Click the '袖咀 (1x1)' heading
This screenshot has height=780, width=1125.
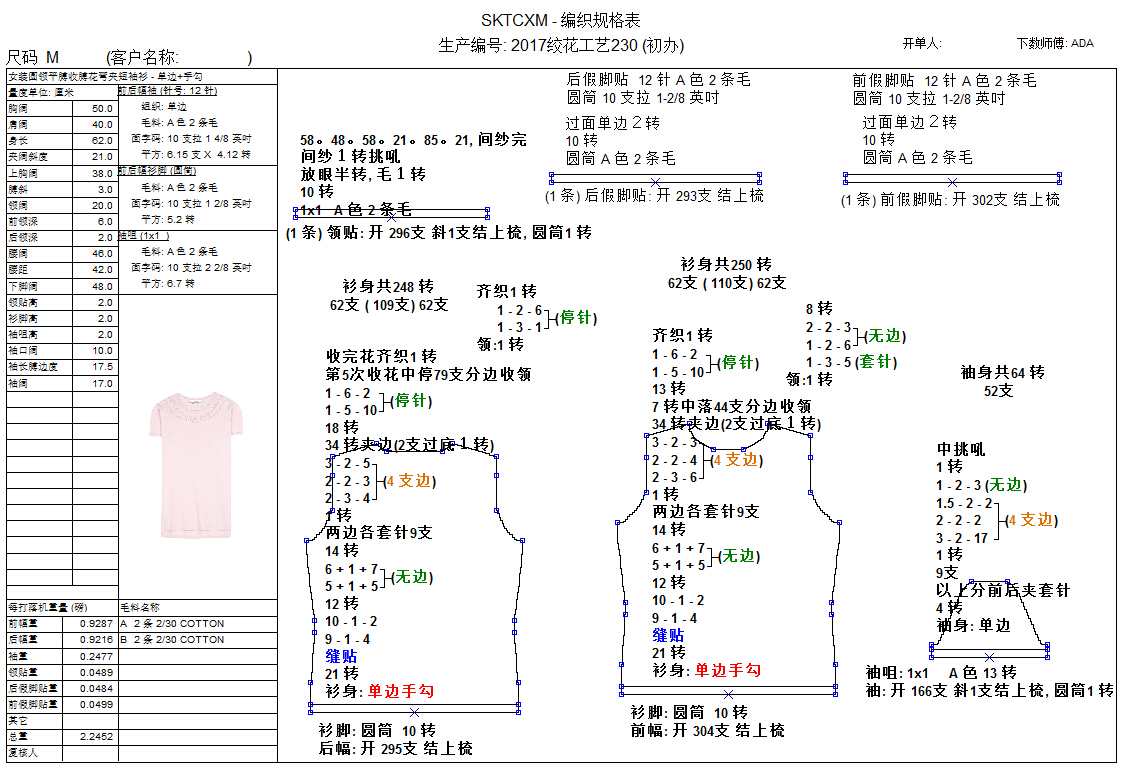144,235
